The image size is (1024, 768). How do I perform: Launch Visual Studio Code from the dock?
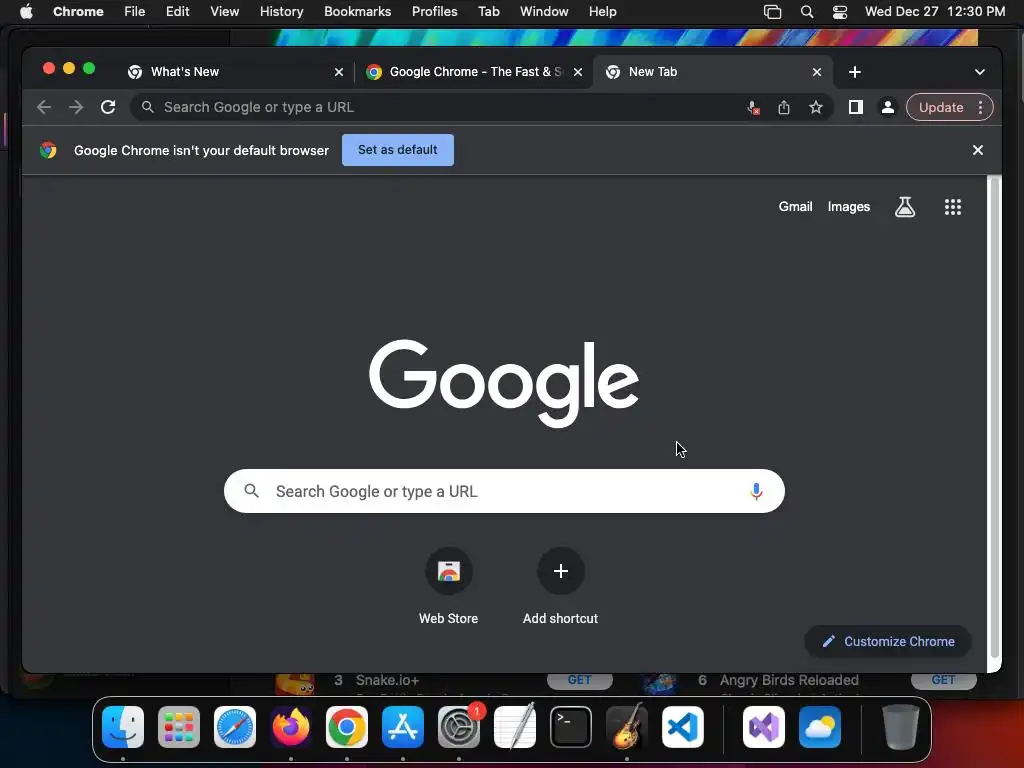point(683,727)
